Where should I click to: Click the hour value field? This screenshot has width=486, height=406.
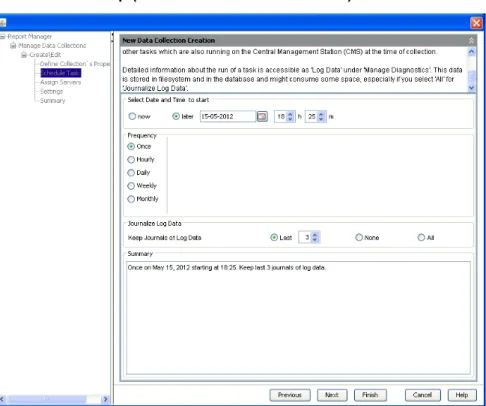281,116
